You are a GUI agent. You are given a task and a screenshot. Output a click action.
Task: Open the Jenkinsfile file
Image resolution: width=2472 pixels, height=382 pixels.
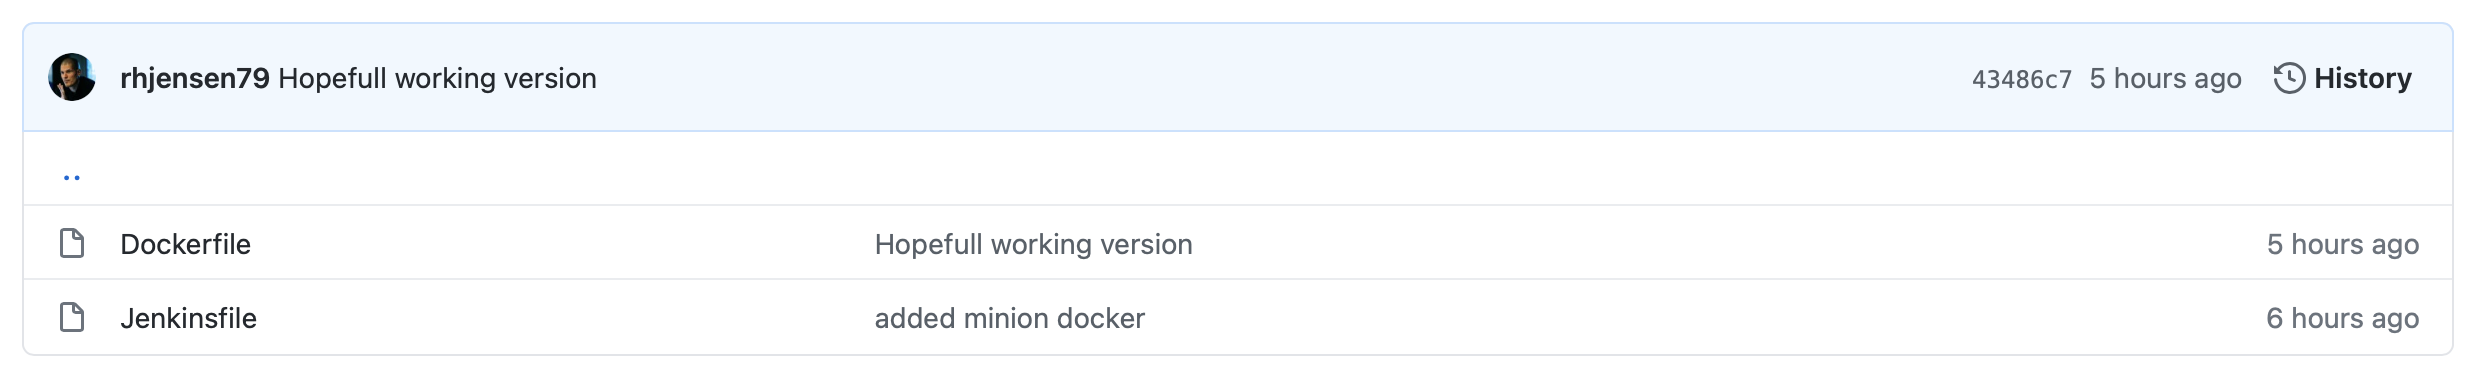coord(188,318)
